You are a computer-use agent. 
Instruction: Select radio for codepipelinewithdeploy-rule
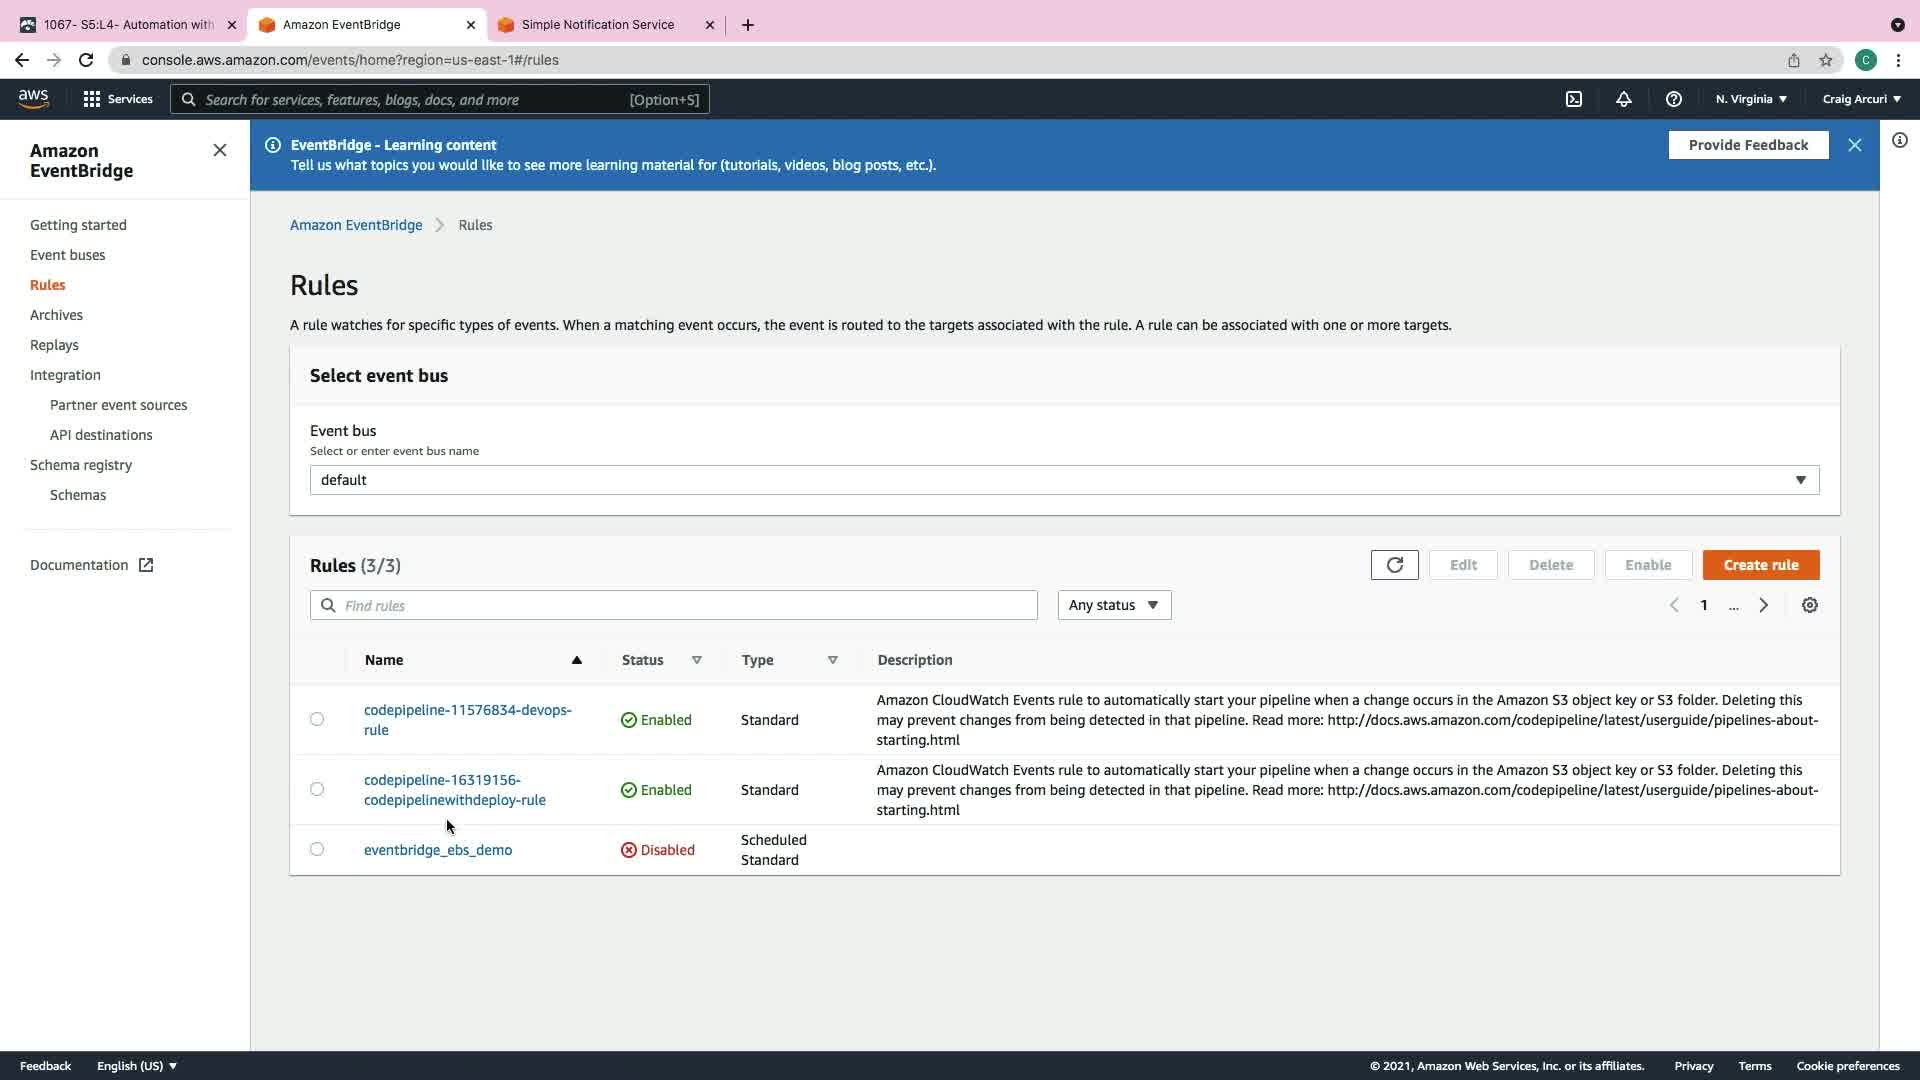coord(317,789)
